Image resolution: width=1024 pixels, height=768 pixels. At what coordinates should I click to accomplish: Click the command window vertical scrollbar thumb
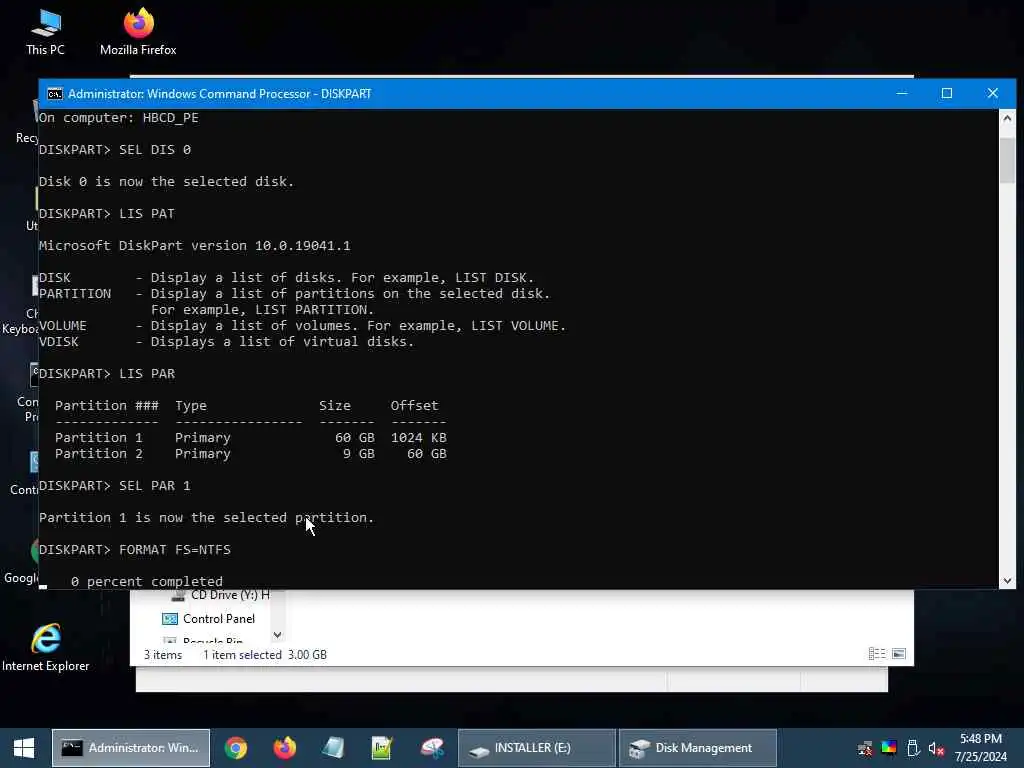[1007, 160]
